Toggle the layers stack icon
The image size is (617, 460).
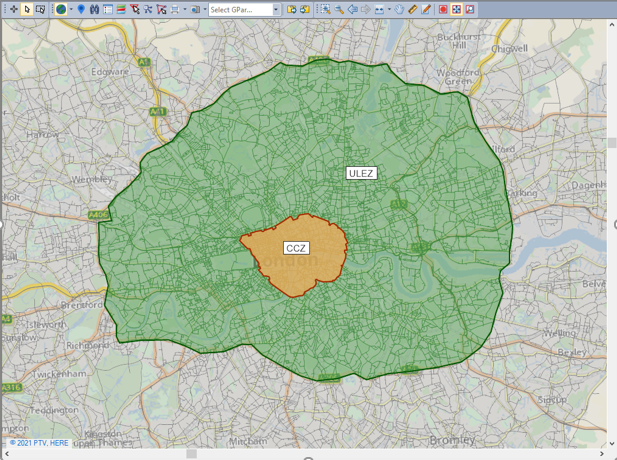tap(121, 9)
